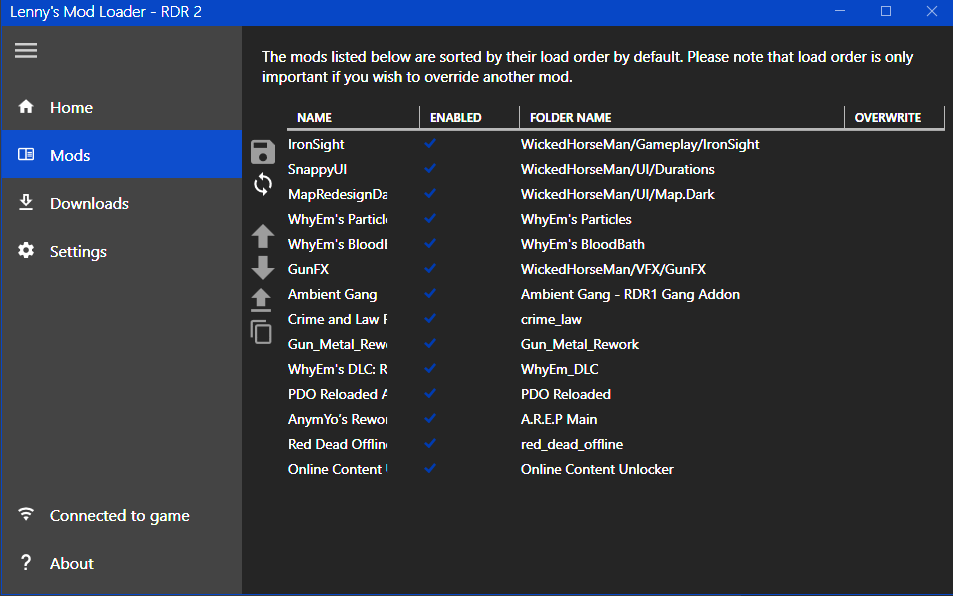
Task: Maximize the Lenny's Mod Loader window
Action: pos(886,11)
